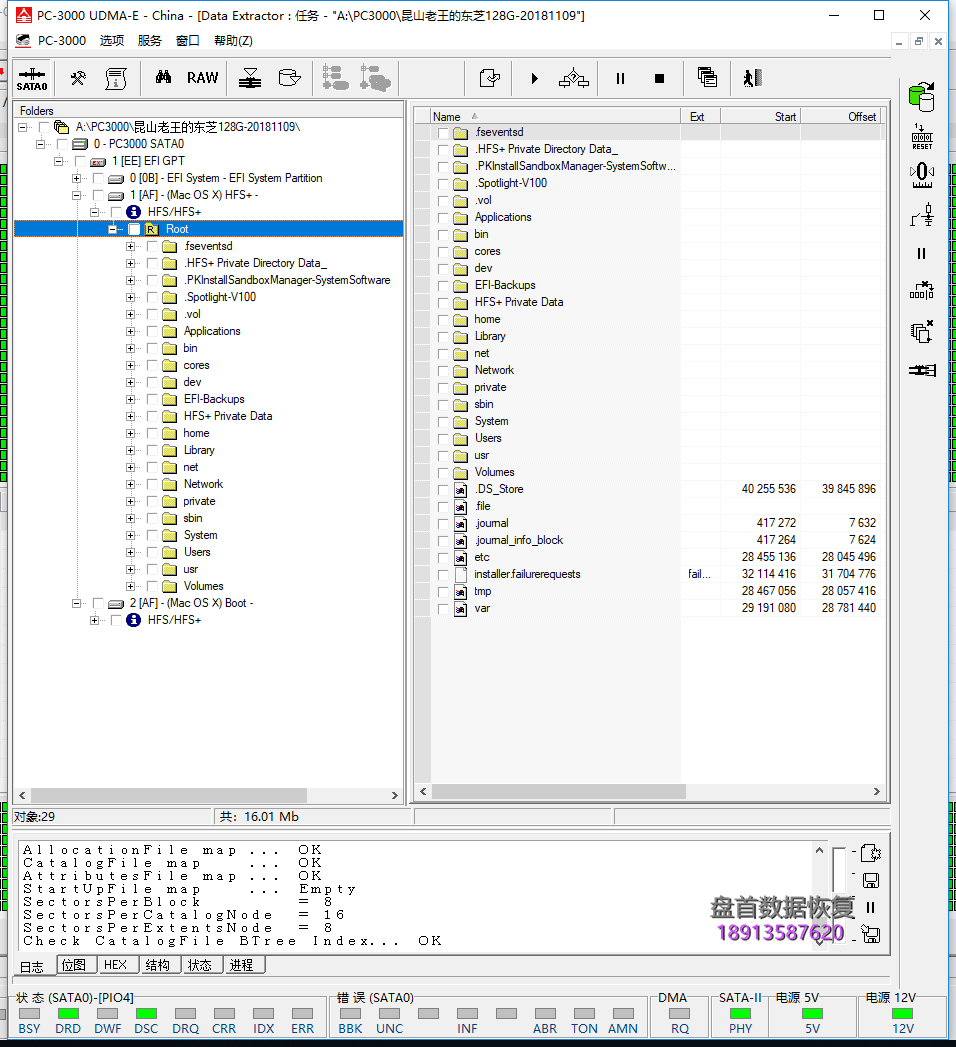Click the power probe icon in right sidebar
956x1047 pixels.
coord(922,215)
